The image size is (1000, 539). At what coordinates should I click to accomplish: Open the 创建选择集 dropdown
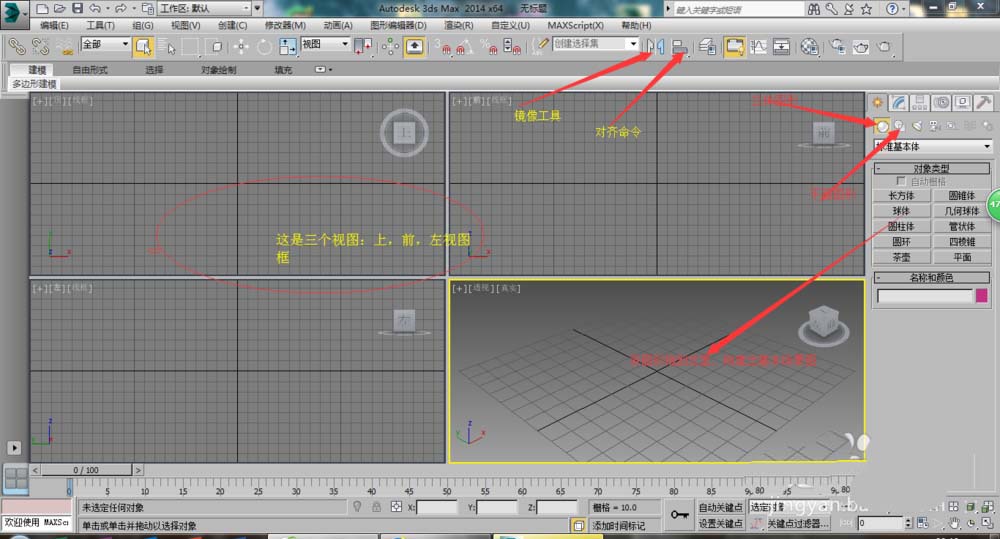point(595,43)
